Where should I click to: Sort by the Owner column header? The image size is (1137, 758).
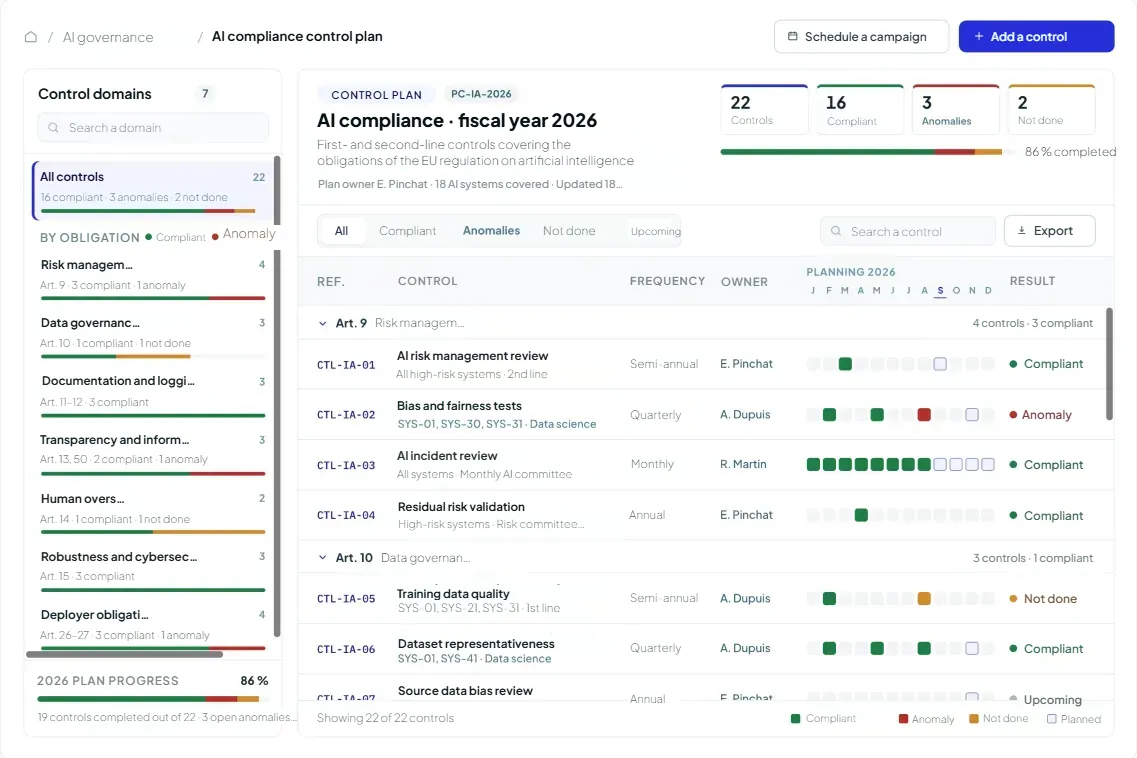coord(744,281)
